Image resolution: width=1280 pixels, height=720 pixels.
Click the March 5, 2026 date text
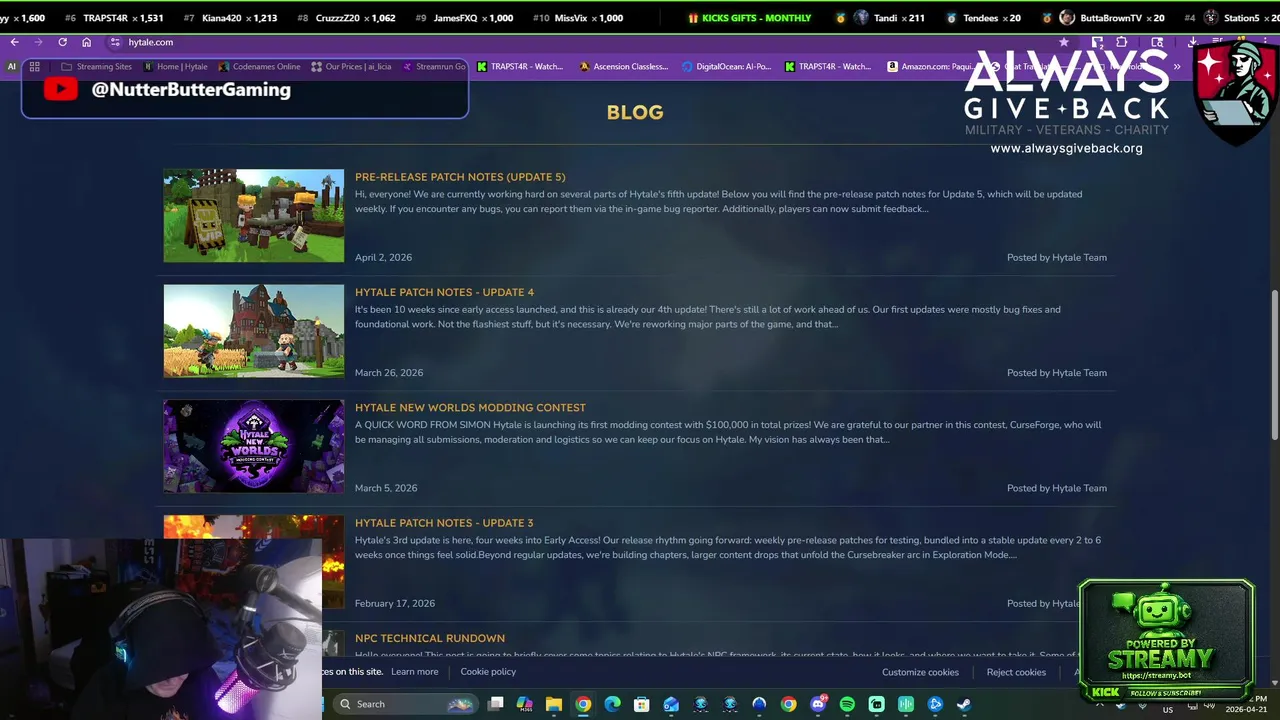pyautogui.click(x=386, y=488)
